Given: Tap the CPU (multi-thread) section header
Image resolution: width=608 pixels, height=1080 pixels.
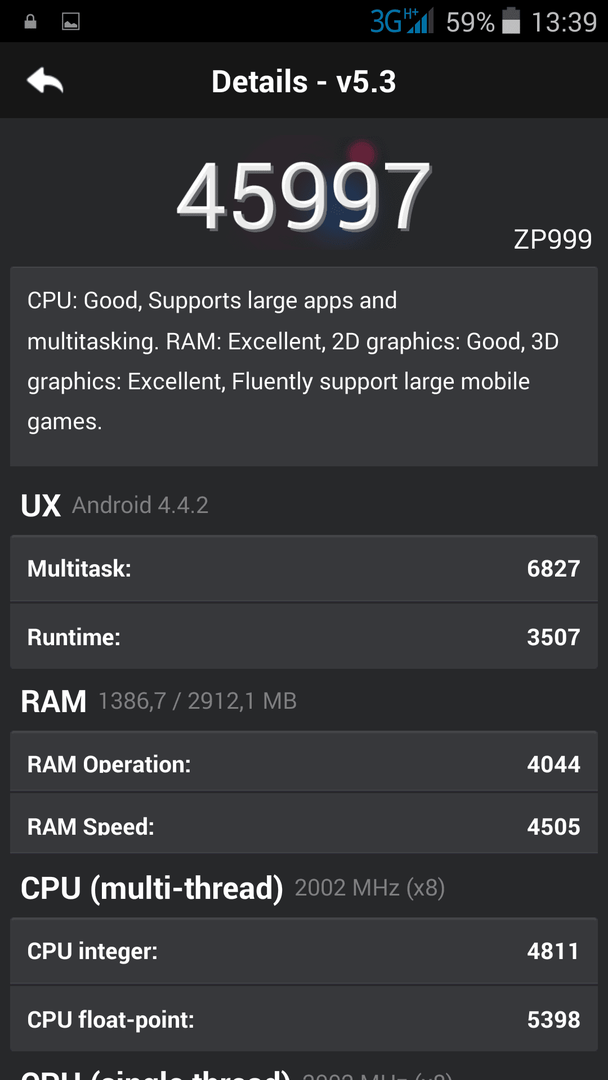Looking at the screenshot, I should click(x=233, y=888).
